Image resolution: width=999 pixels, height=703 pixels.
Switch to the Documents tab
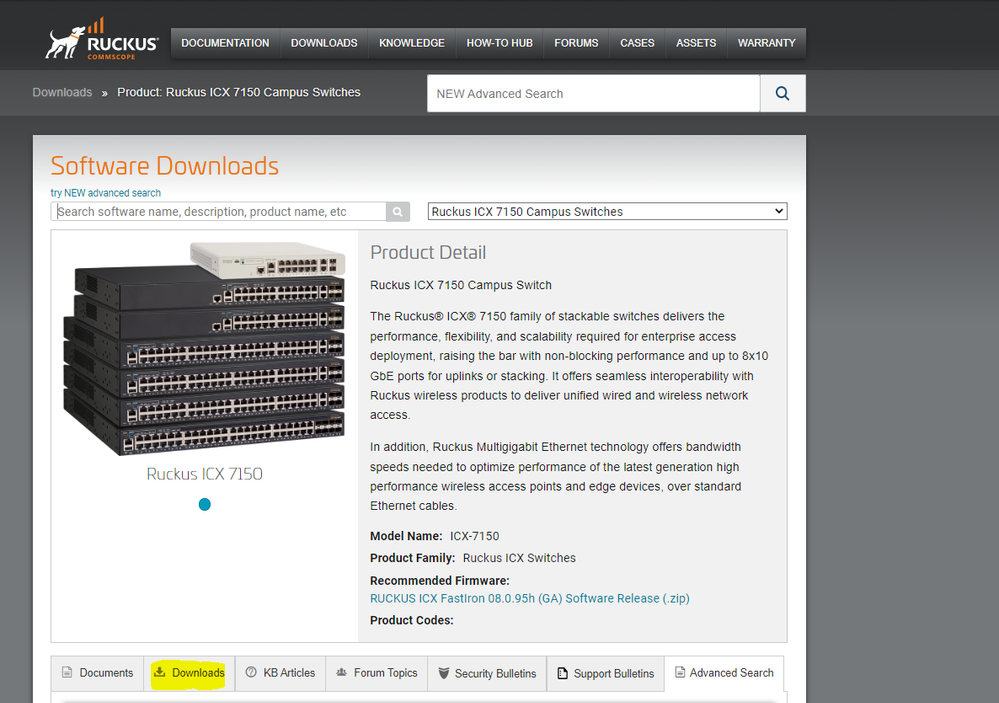pos(97,673)
